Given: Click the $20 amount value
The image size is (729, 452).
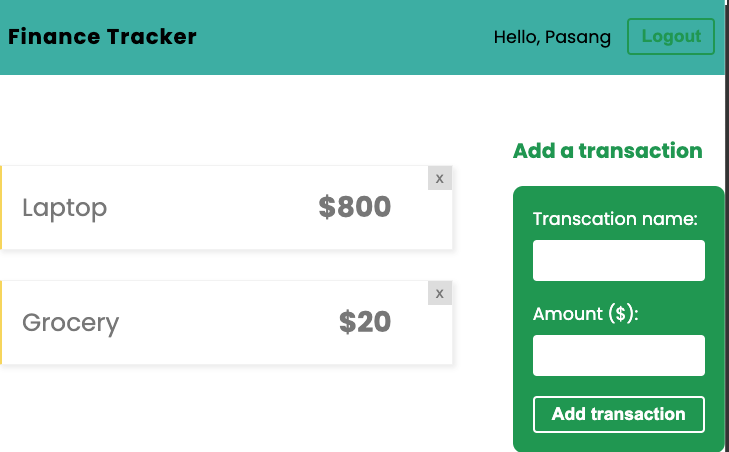Looking at the screenshot, I should [365, 322].
